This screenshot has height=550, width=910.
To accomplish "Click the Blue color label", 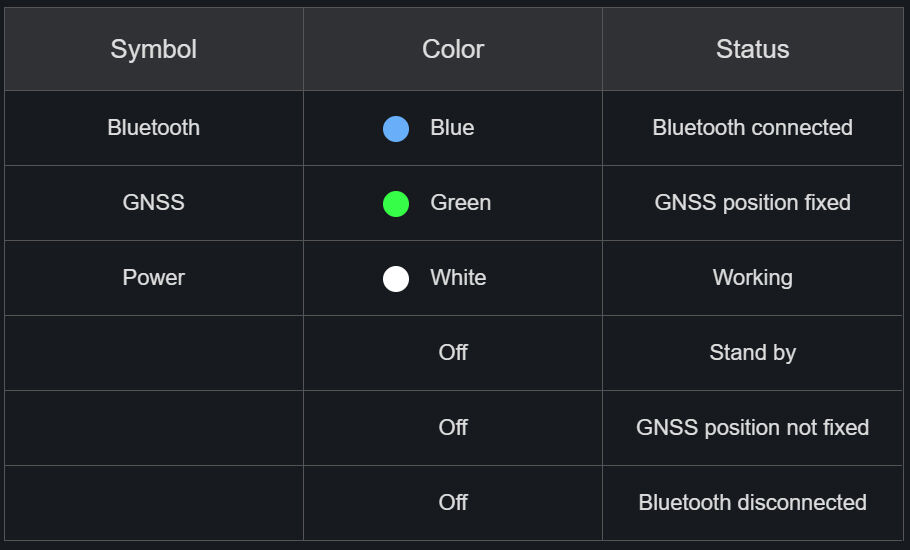I will [x=452, y=128].
